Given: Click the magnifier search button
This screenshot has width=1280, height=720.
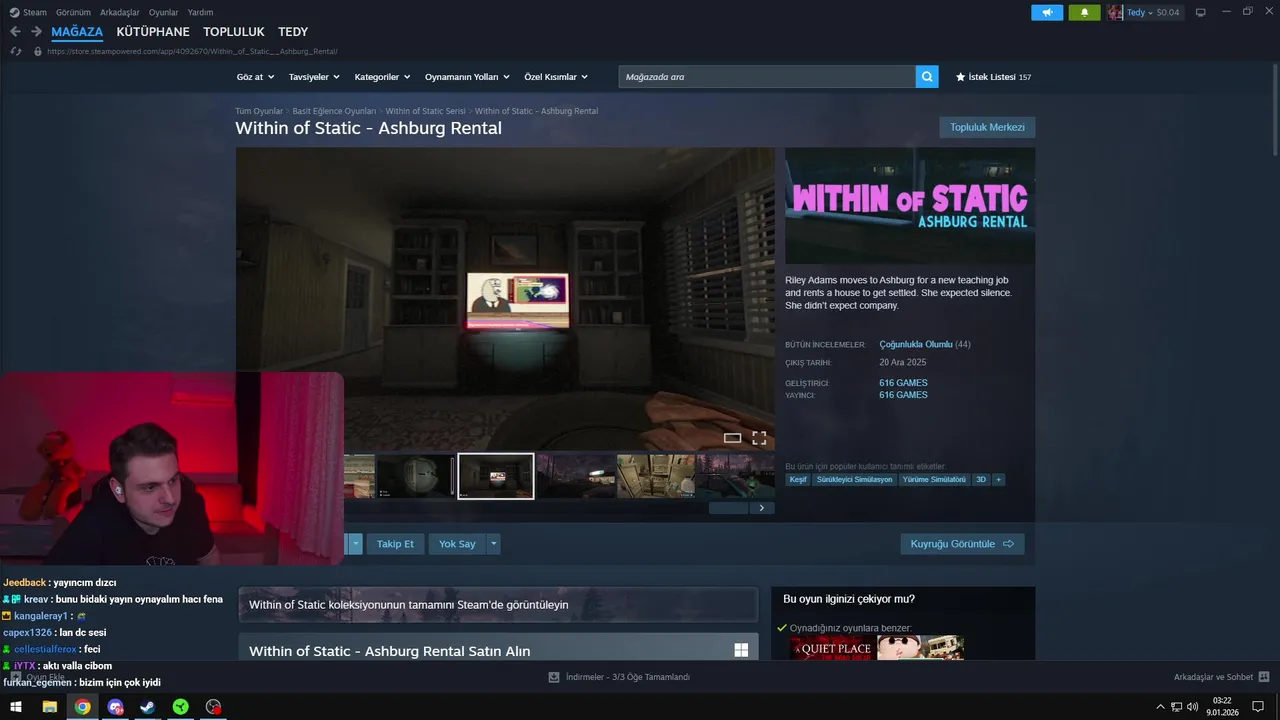Looking at the screenshot, I should [x=927, y=77].
